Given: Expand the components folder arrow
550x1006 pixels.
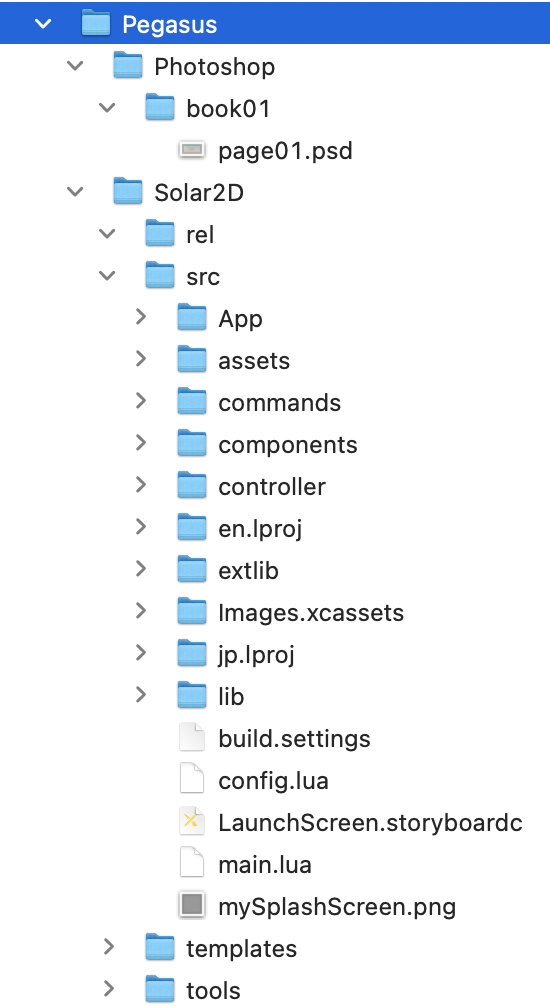Looking at the screenshot, I should pyautogui.click(x=141, y=443).
